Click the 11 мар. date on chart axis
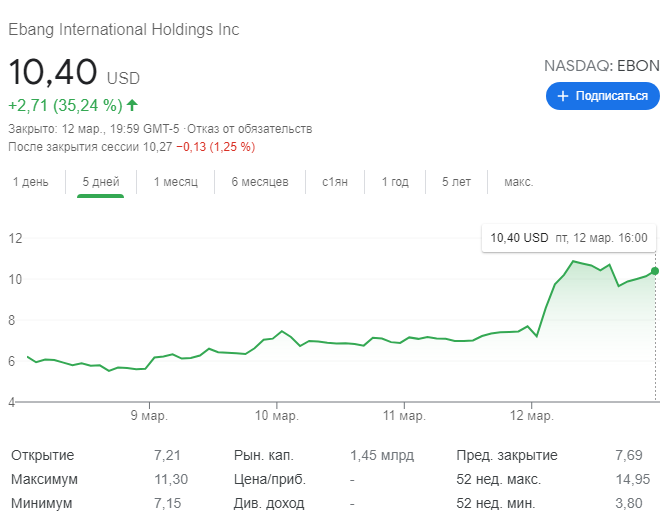The image size is (669, 522). (403, 415)
